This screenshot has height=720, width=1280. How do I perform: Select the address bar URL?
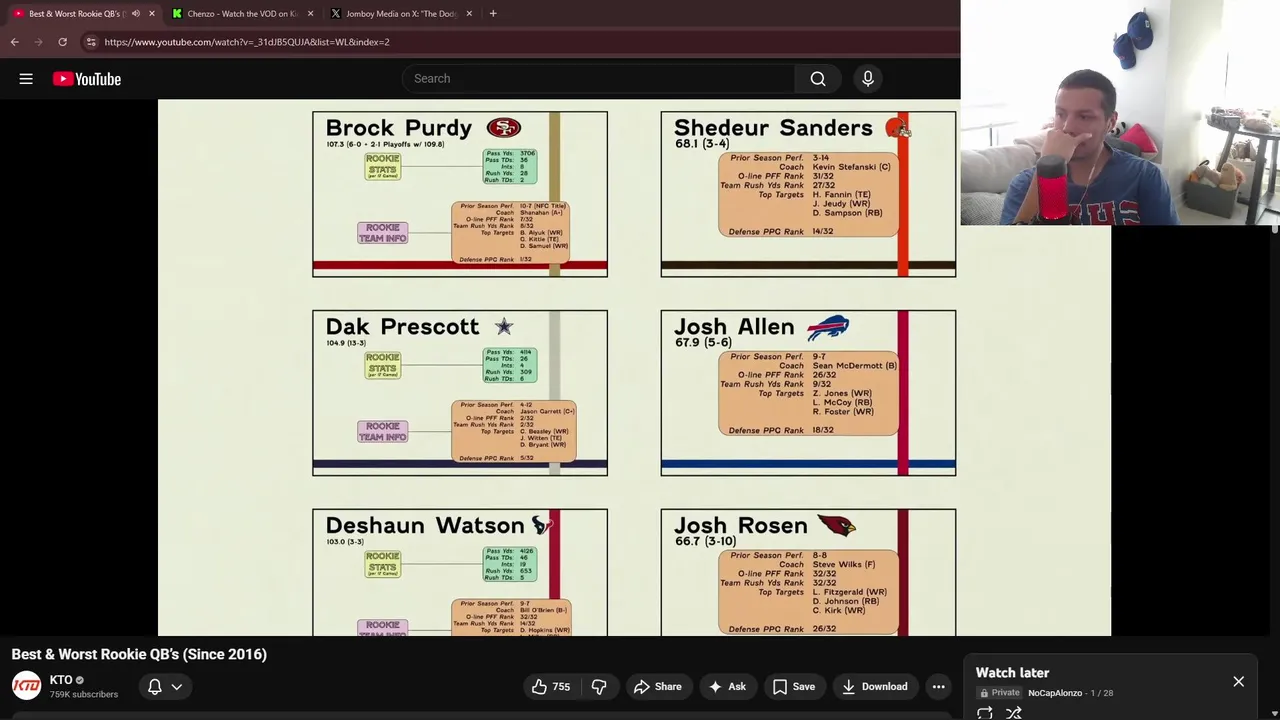(247, 42)
